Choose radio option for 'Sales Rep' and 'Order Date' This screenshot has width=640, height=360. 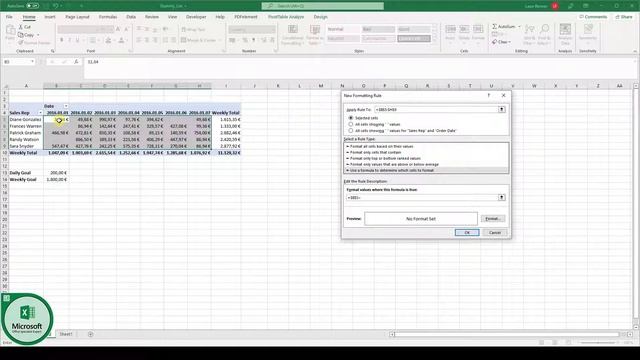pos(351,131)
